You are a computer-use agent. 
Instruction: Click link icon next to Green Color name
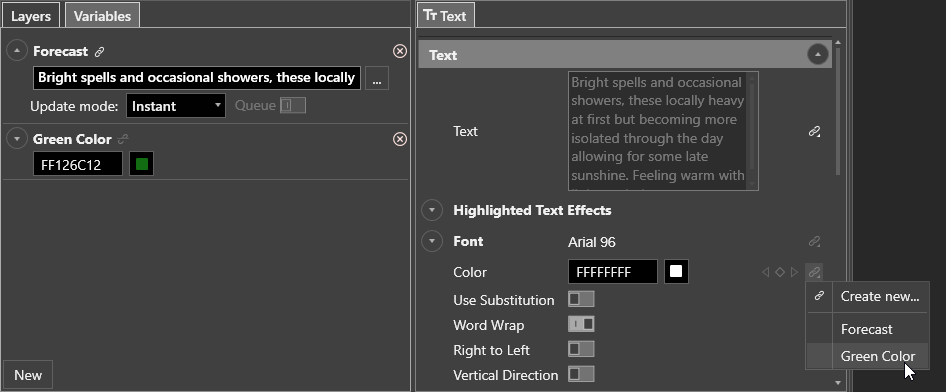tap(123, 139)
